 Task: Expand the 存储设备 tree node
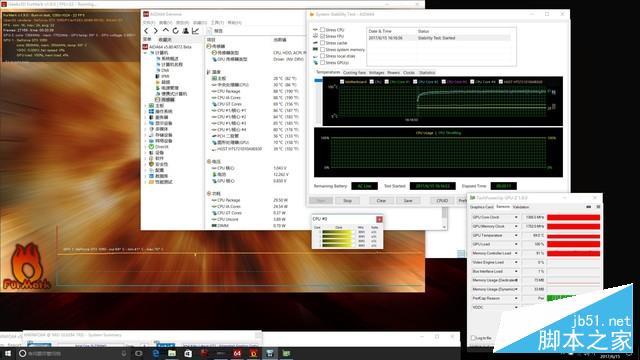point(146,135)
